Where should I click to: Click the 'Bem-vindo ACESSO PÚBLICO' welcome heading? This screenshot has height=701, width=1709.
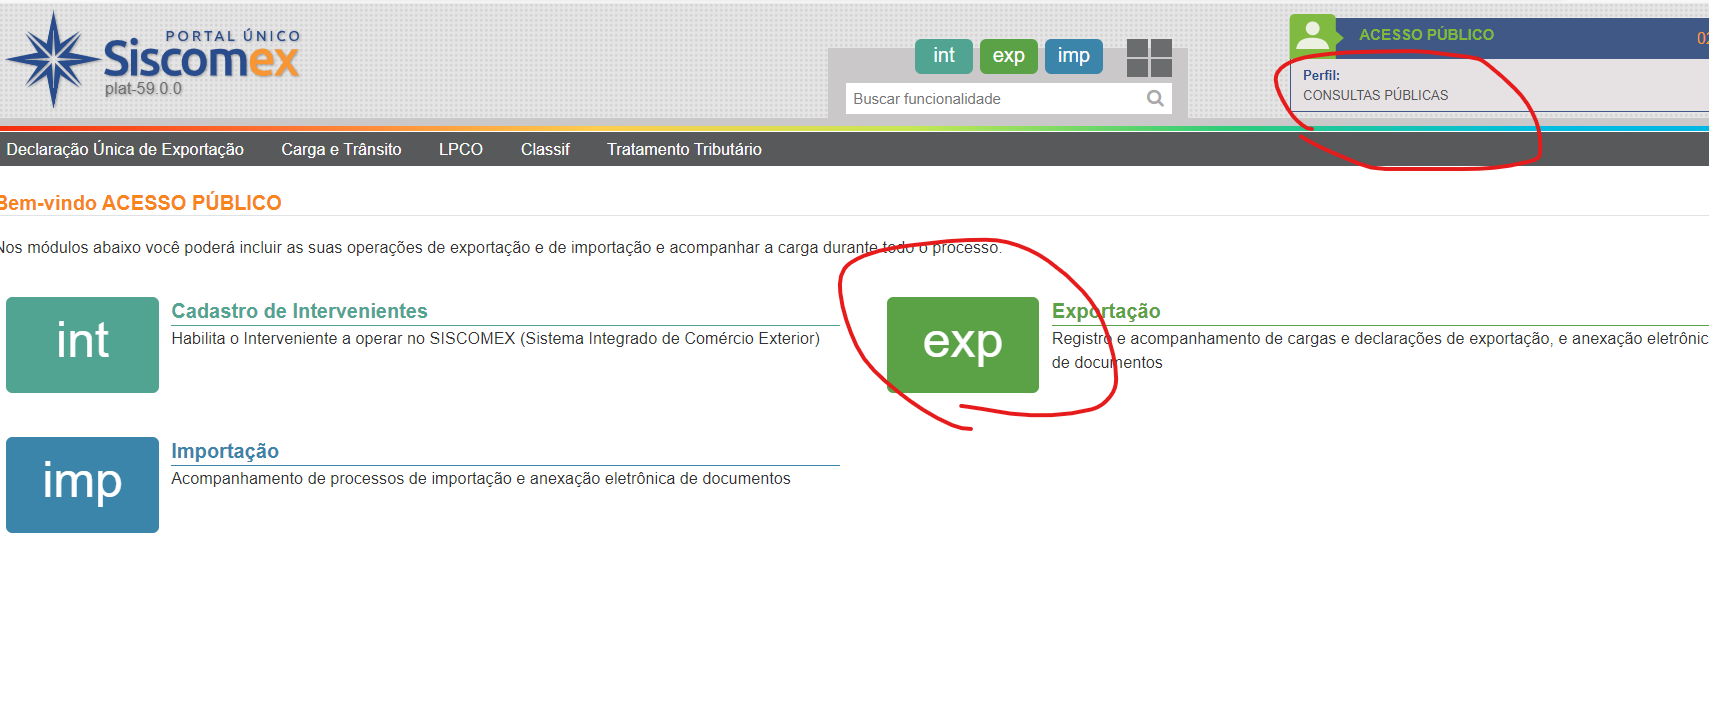pos(139,203)
